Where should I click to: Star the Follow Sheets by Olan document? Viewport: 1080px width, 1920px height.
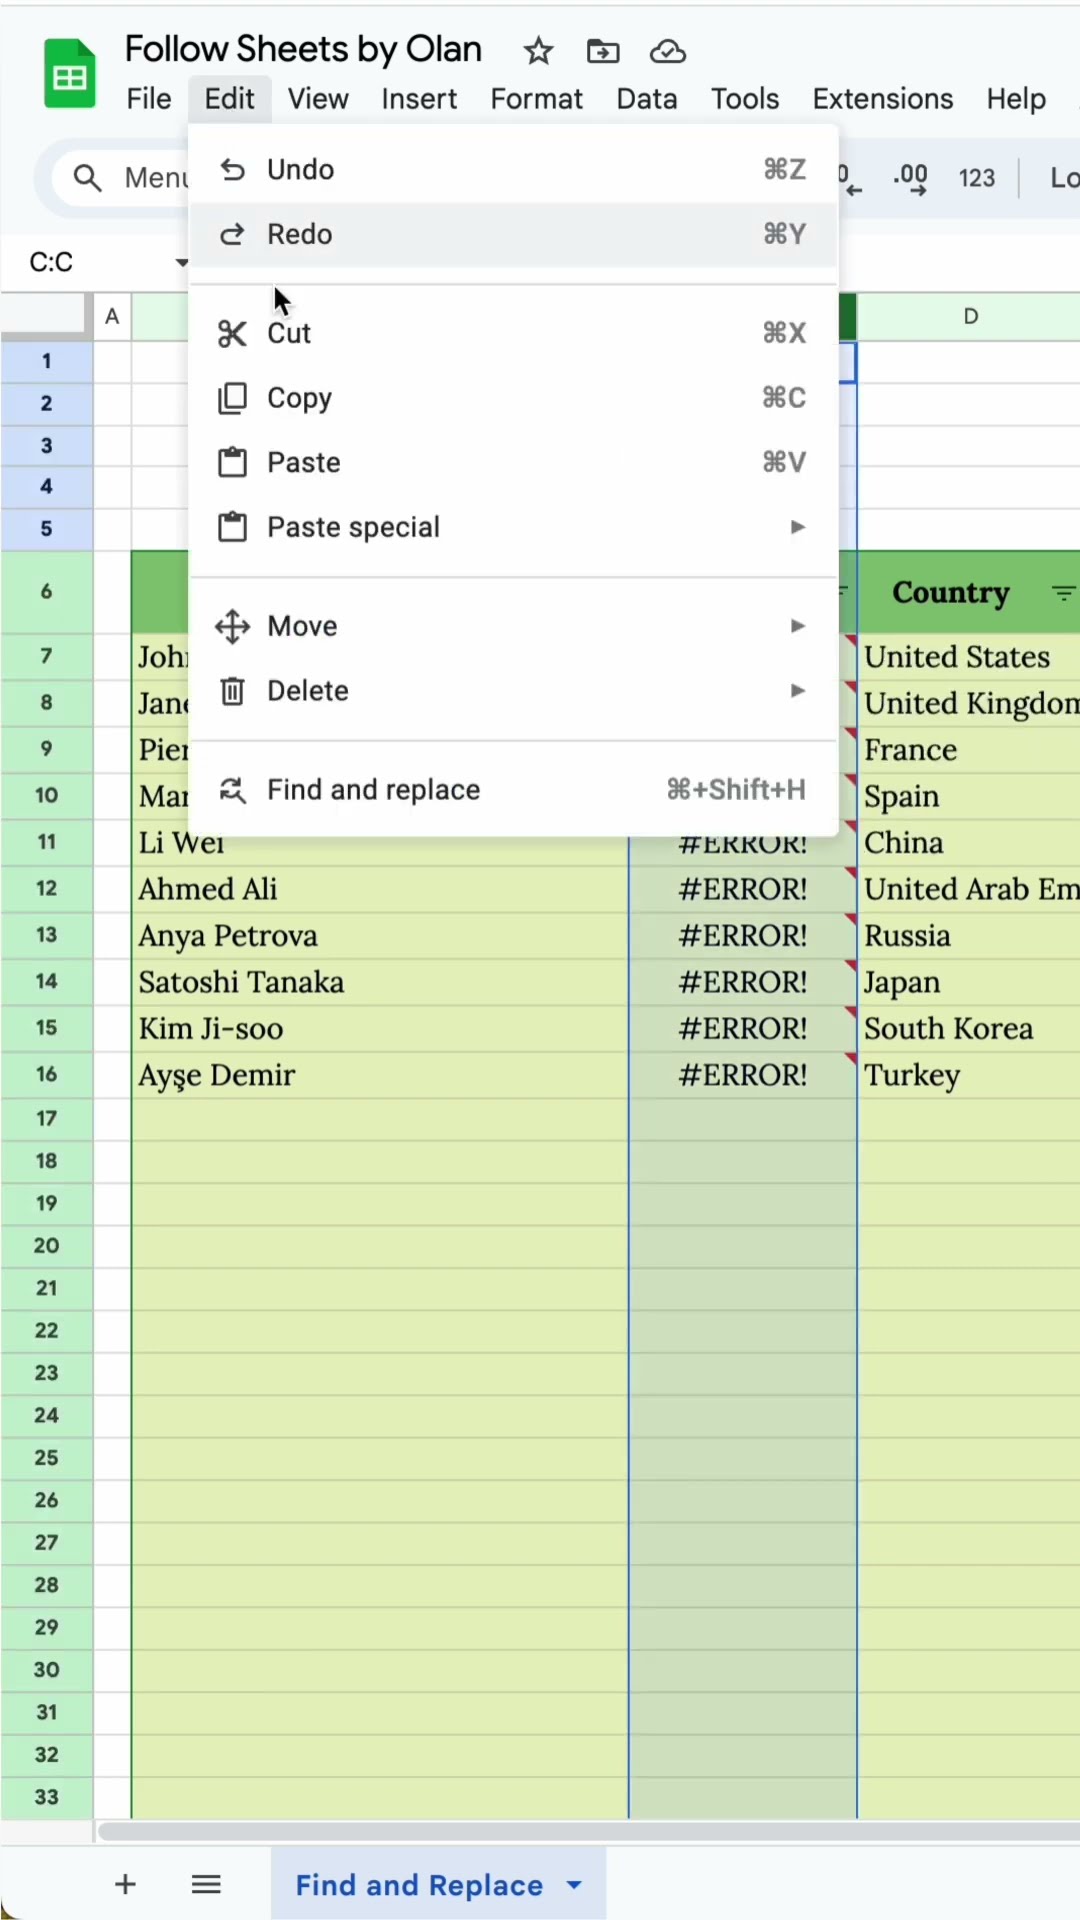(538, 51)
